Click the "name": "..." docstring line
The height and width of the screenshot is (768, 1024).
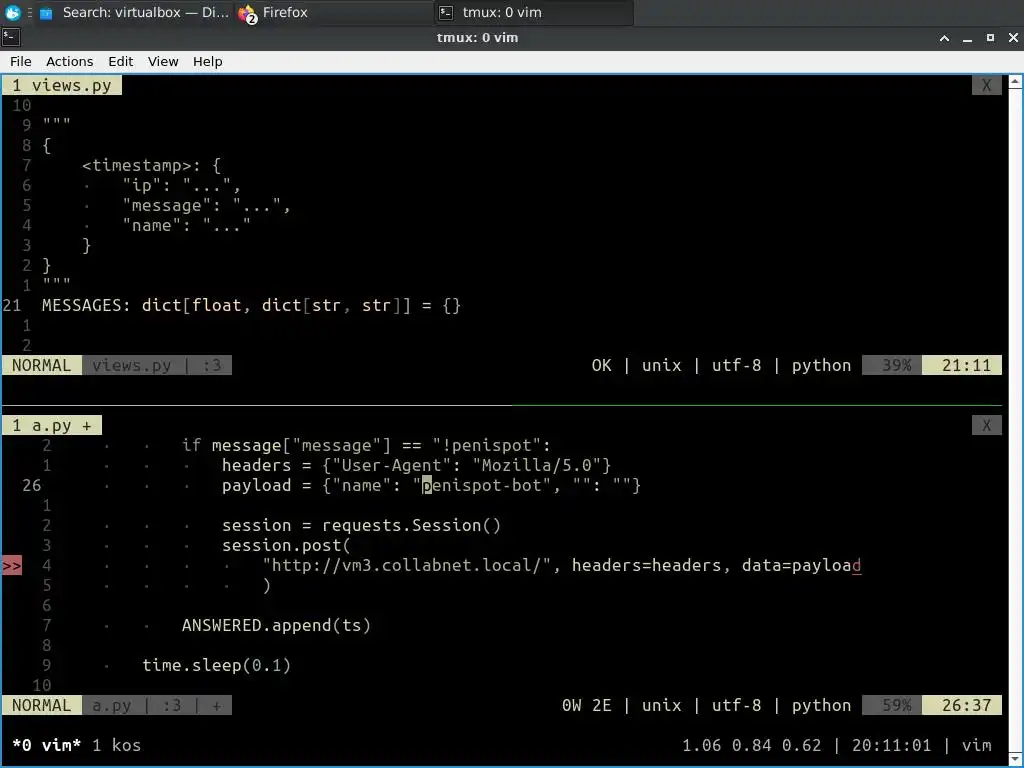pos(186,225)
